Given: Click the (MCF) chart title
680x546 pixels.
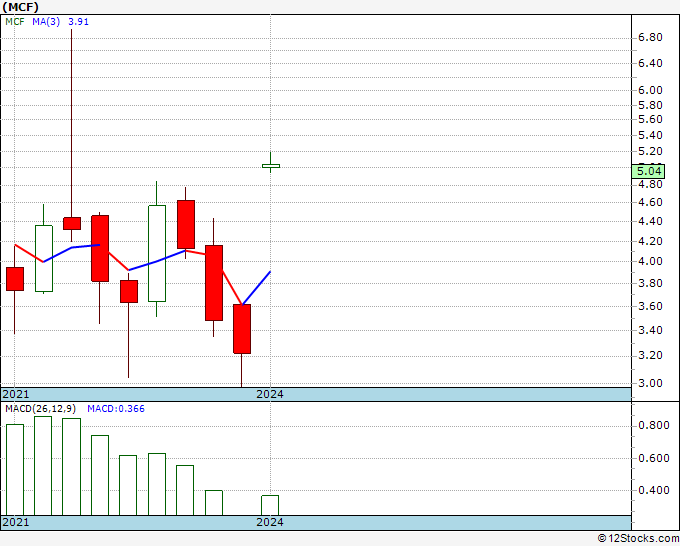Looking at the screenshot, I should click(x=20, y=7).
